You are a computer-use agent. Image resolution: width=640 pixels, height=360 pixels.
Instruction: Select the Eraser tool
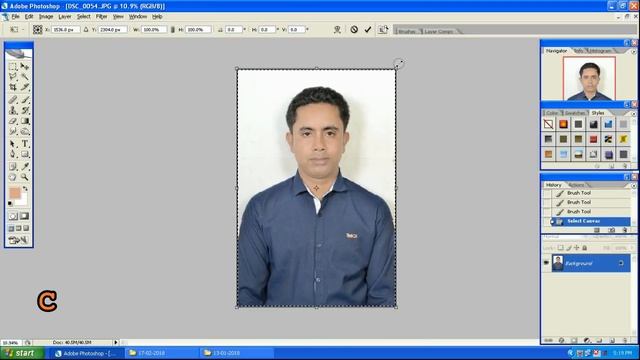13,121
